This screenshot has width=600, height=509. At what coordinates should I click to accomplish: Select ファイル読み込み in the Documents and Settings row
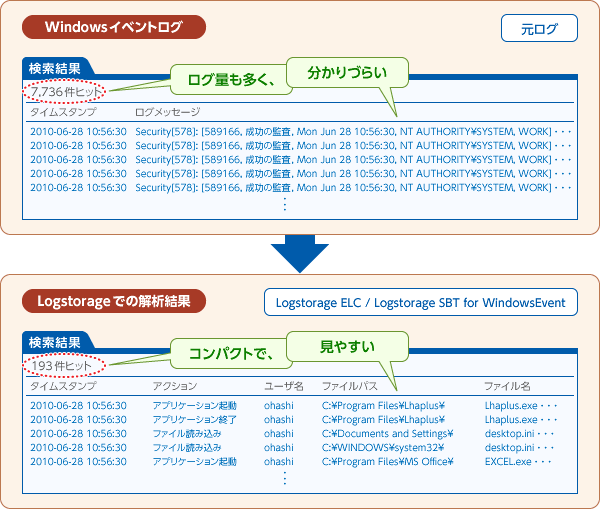187,434
